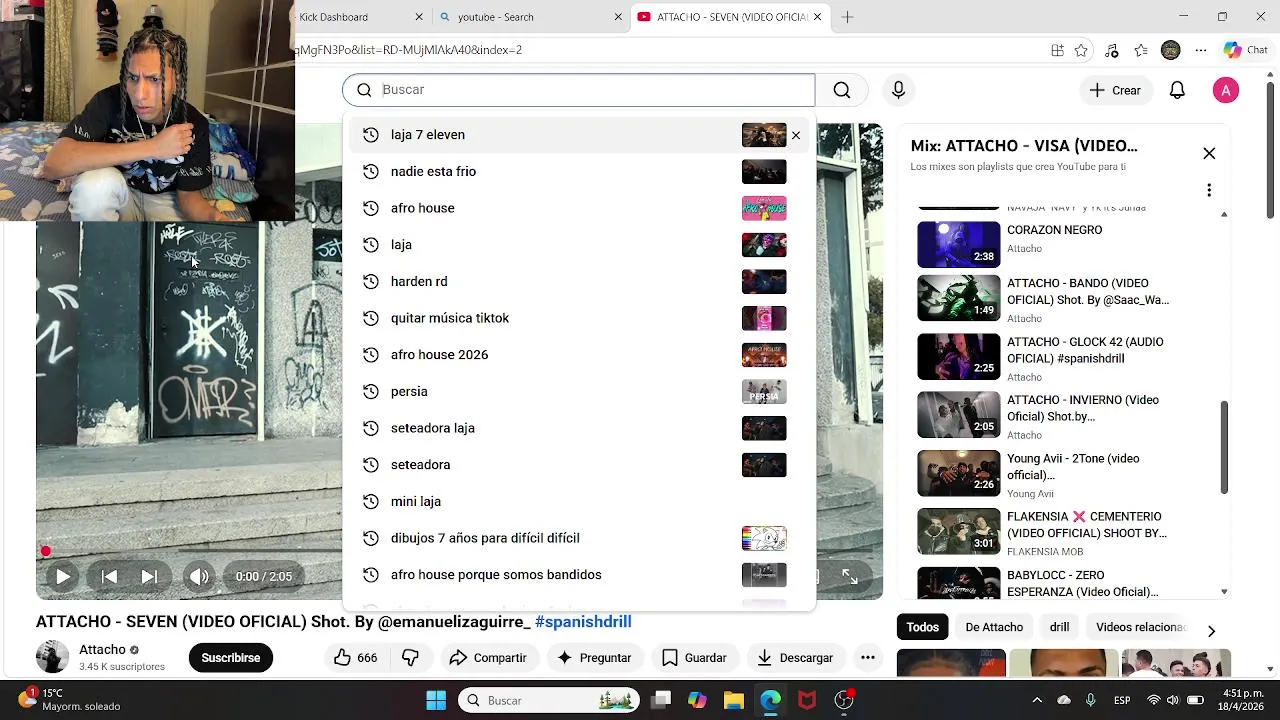The width and height of the screenshot is (1280, 720).
Task: Open more actions menu under the video
Action: [x=868, y=658]
